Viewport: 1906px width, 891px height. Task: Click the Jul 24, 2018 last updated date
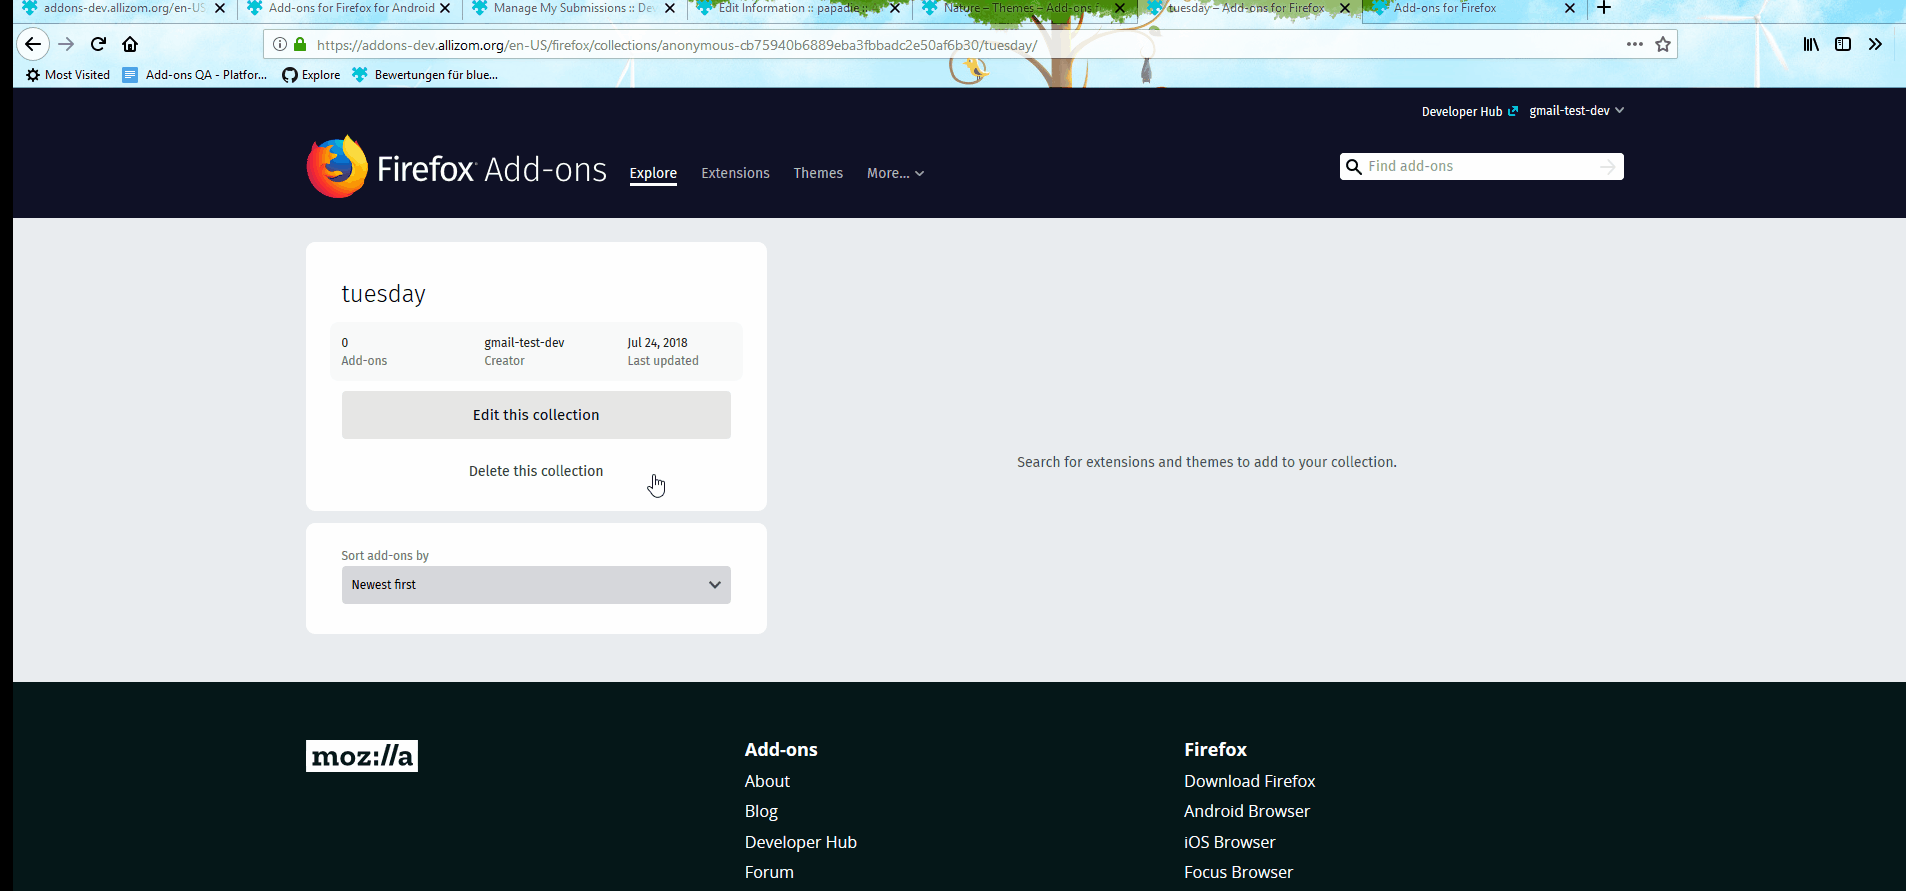[657, 343]
